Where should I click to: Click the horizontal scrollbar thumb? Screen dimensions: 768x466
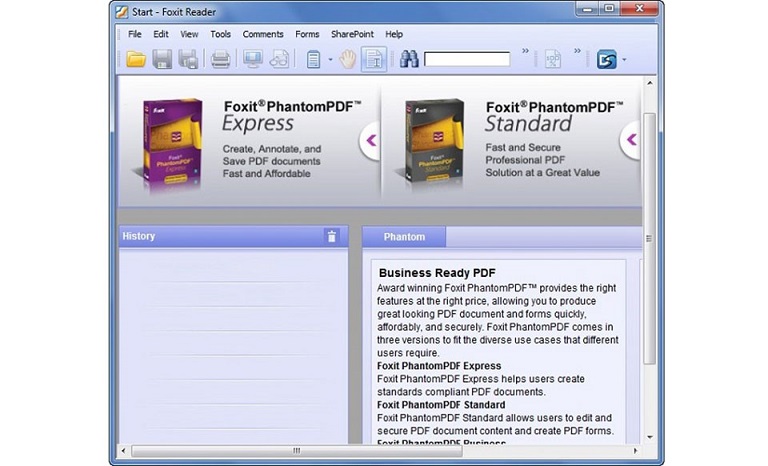pos(296,451)
